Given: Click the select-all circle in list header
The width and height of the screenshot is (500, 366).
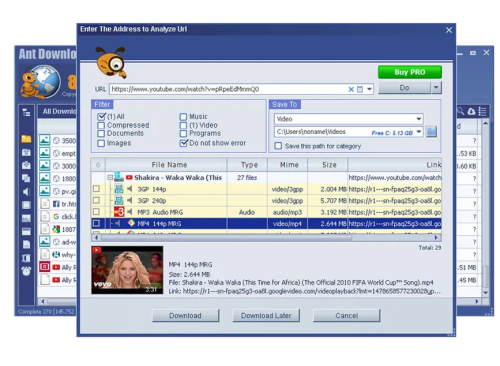Looking at the screenshot, I should (x=98, y=165).
